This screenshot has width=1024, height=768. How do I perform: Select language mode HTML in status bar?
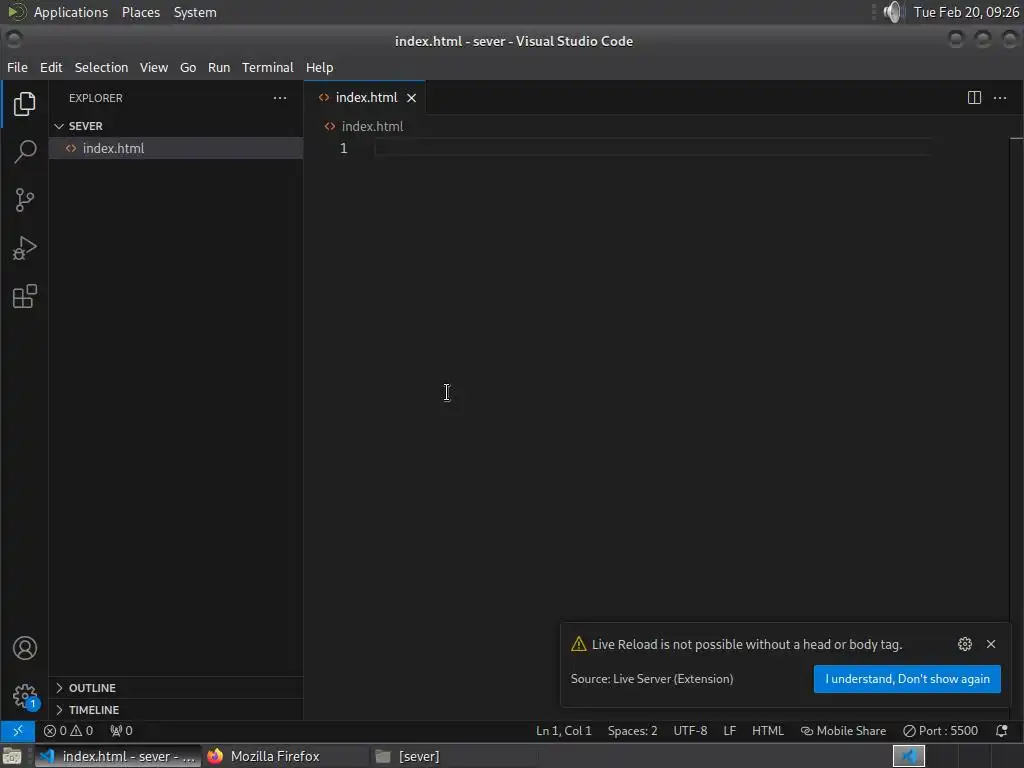tap(767, 731)
